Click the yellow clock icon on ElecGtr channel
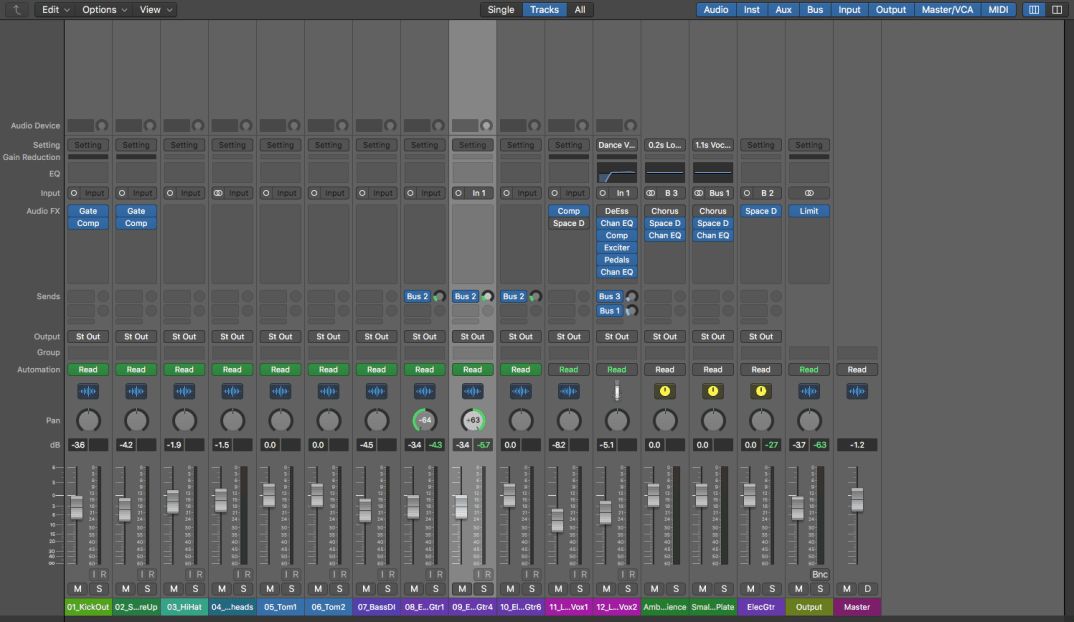The width and height of the screenshot is (1074, 622). tap(761, 391)
